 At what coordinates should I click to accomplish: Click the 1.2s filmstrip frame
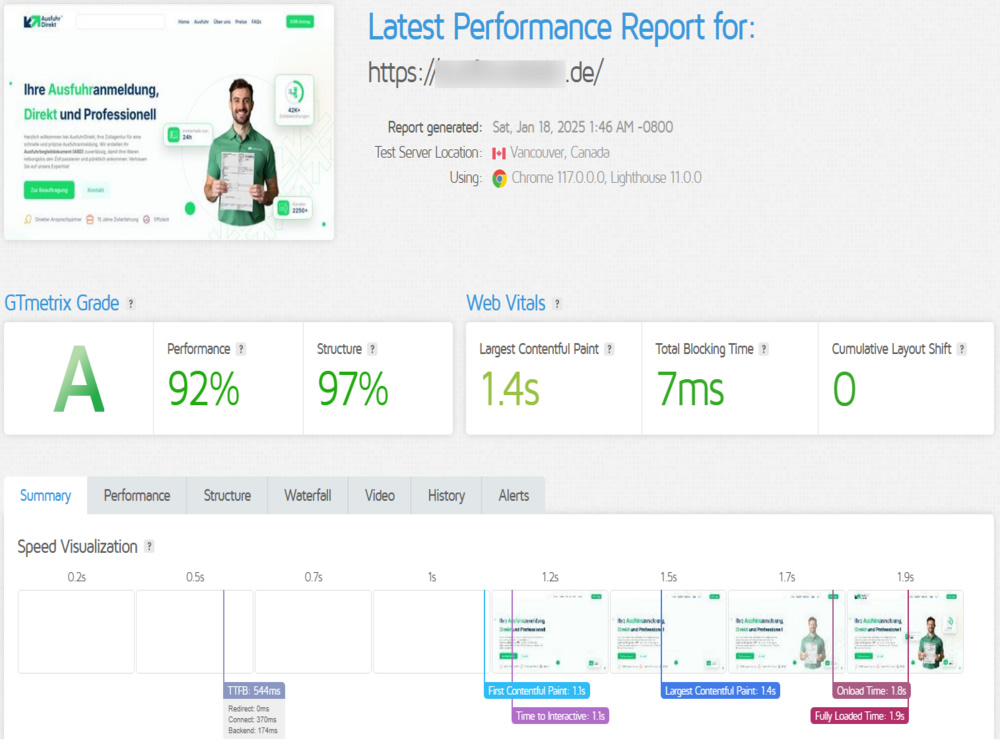(x=550, y=631)
